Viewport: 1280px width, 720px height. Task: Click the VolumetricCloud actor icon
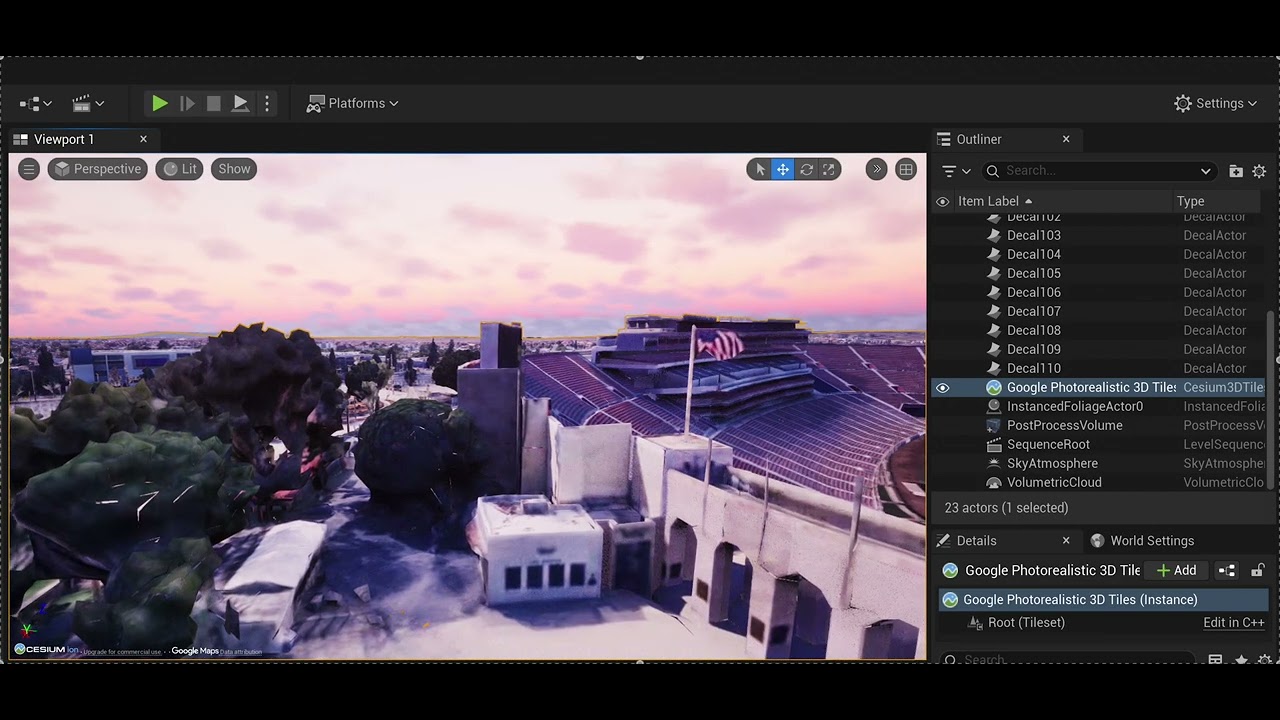(x=993, y=482)
